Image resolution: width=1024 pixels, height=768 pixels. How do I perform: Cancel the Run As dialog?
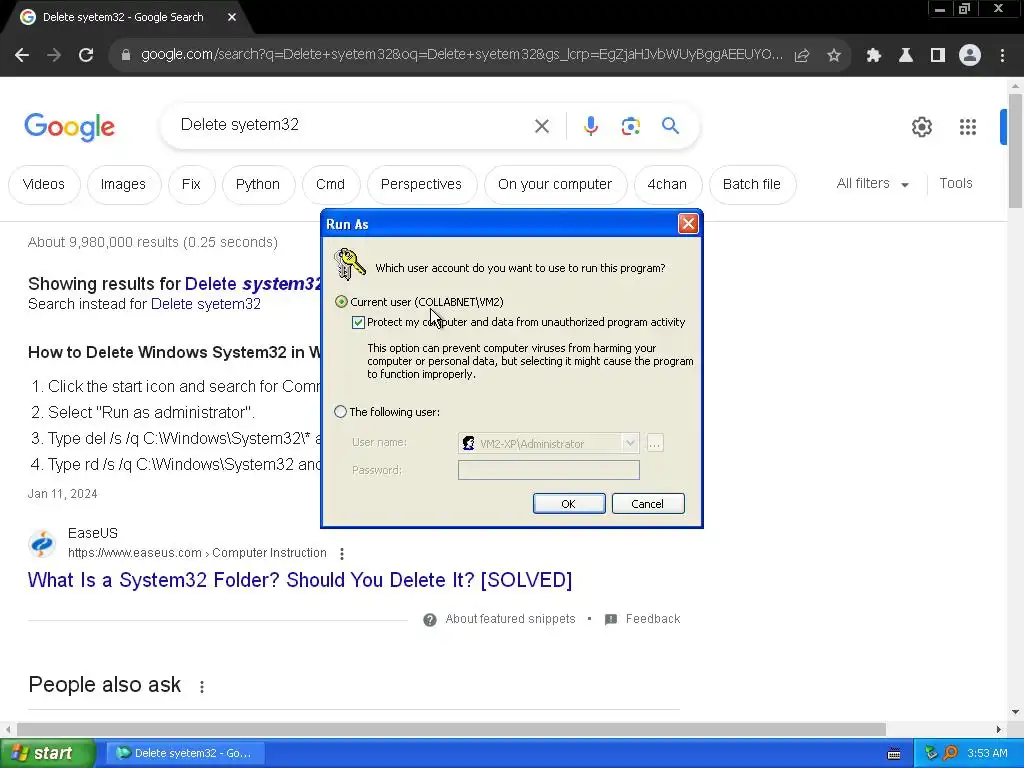647,504
